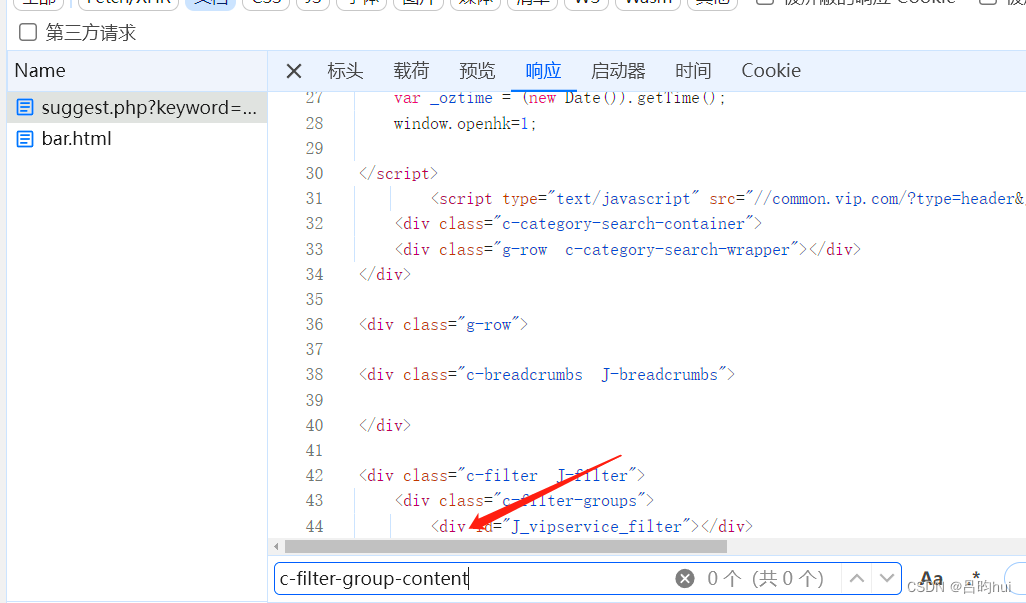This screenshot has height=603, width=1026.
Task: Select the 响应 tab
Action: [x=543, y=71]
